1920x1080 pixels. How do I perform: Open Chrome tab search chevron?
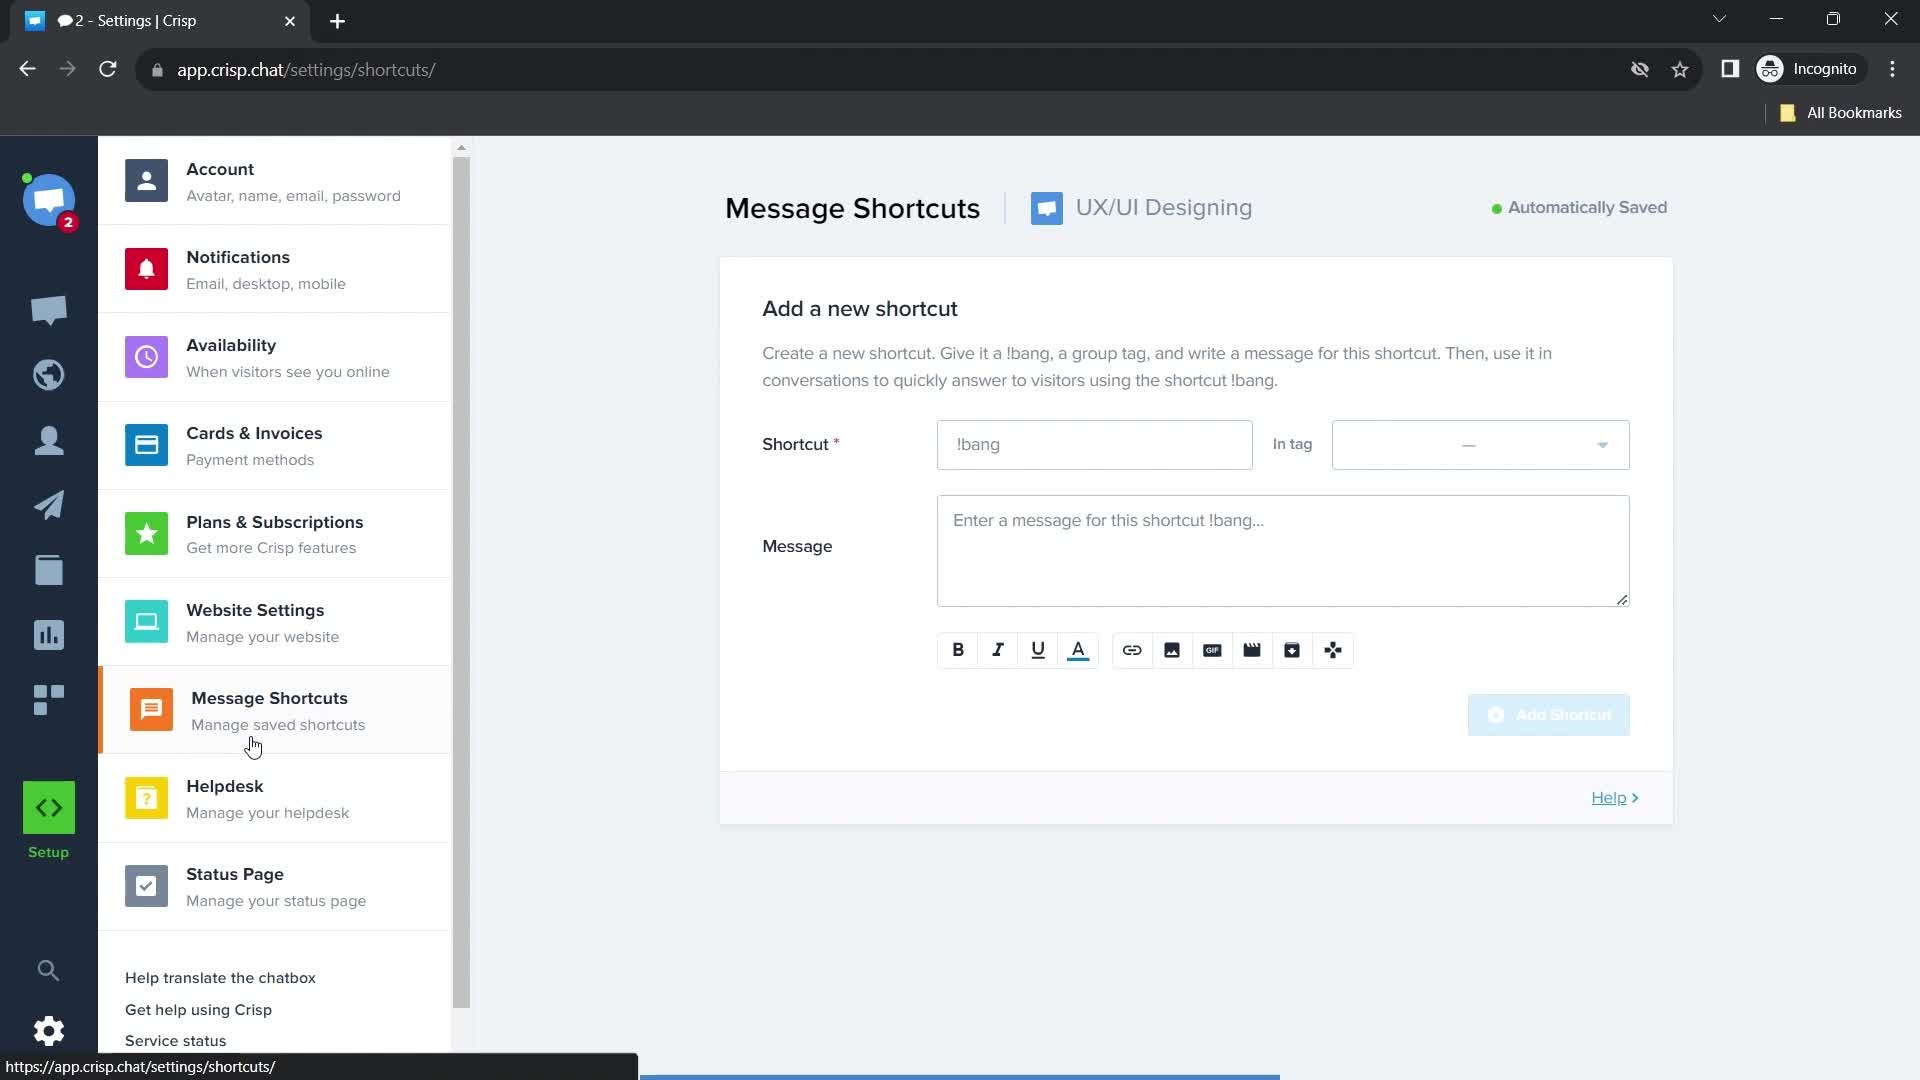point(1719,19)
